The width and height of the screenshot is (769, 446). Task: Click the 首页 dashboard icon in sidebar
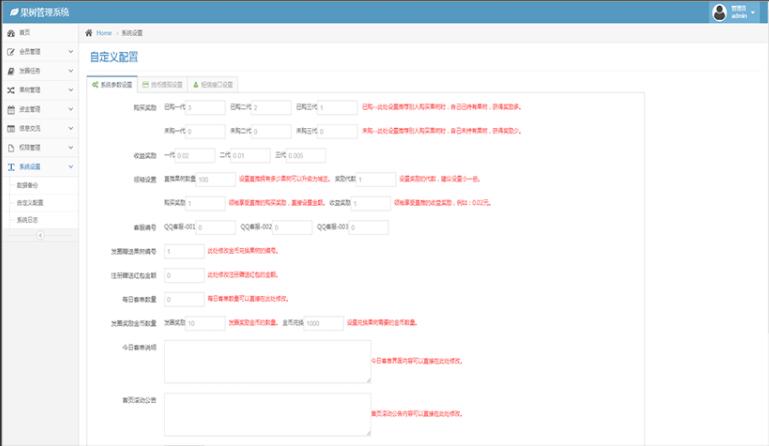tap(10, 33)
